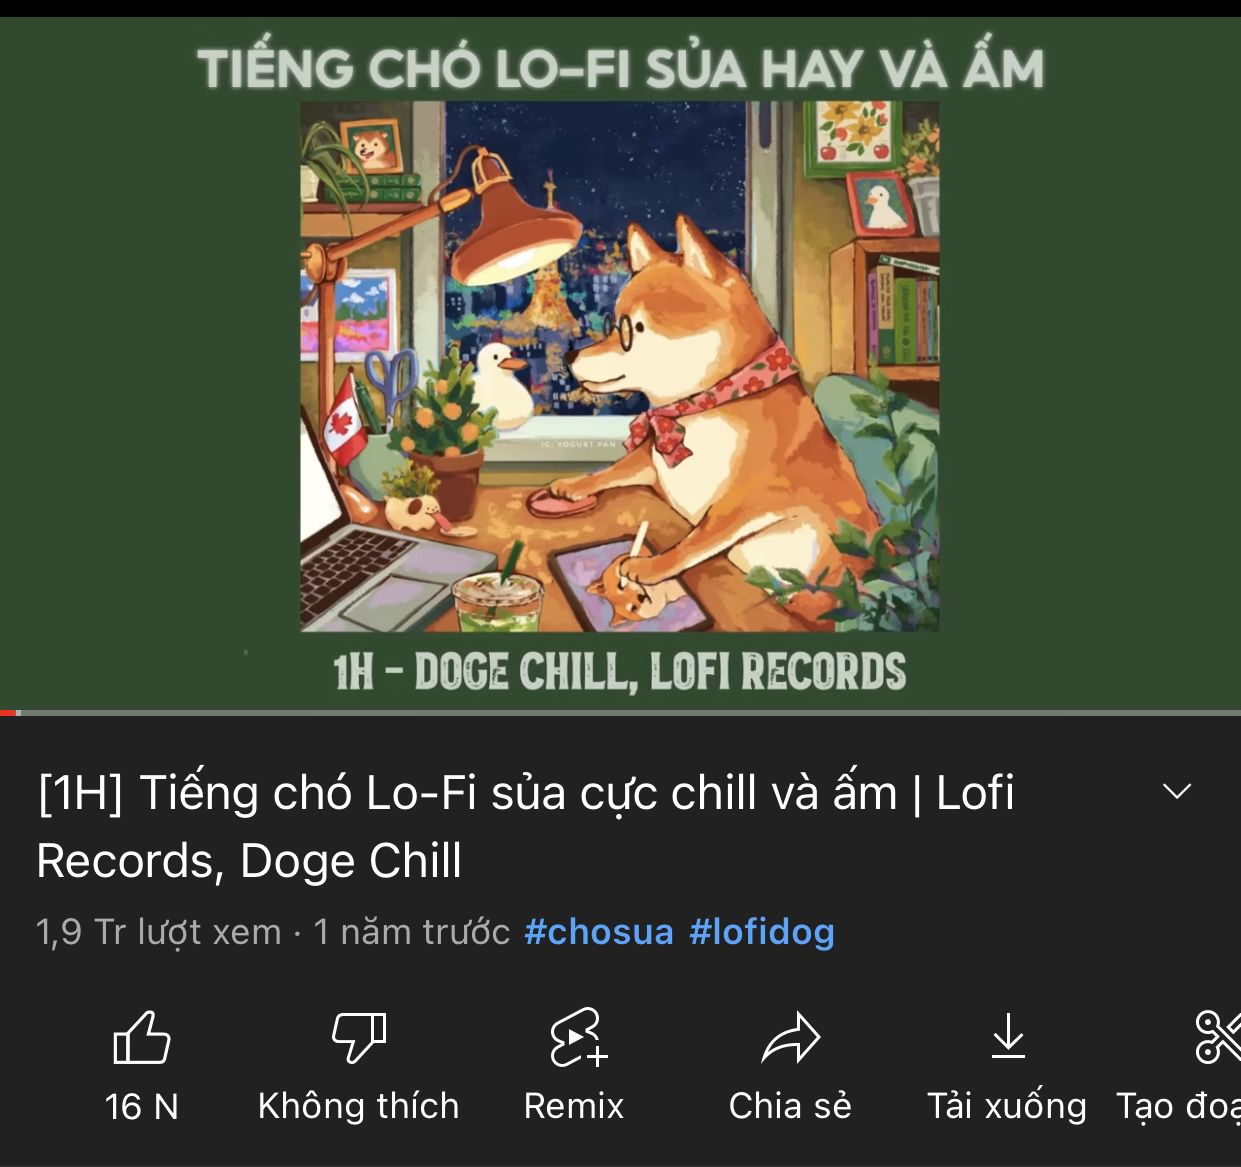Open the #lofidog hashtag link

pos(761,931)
